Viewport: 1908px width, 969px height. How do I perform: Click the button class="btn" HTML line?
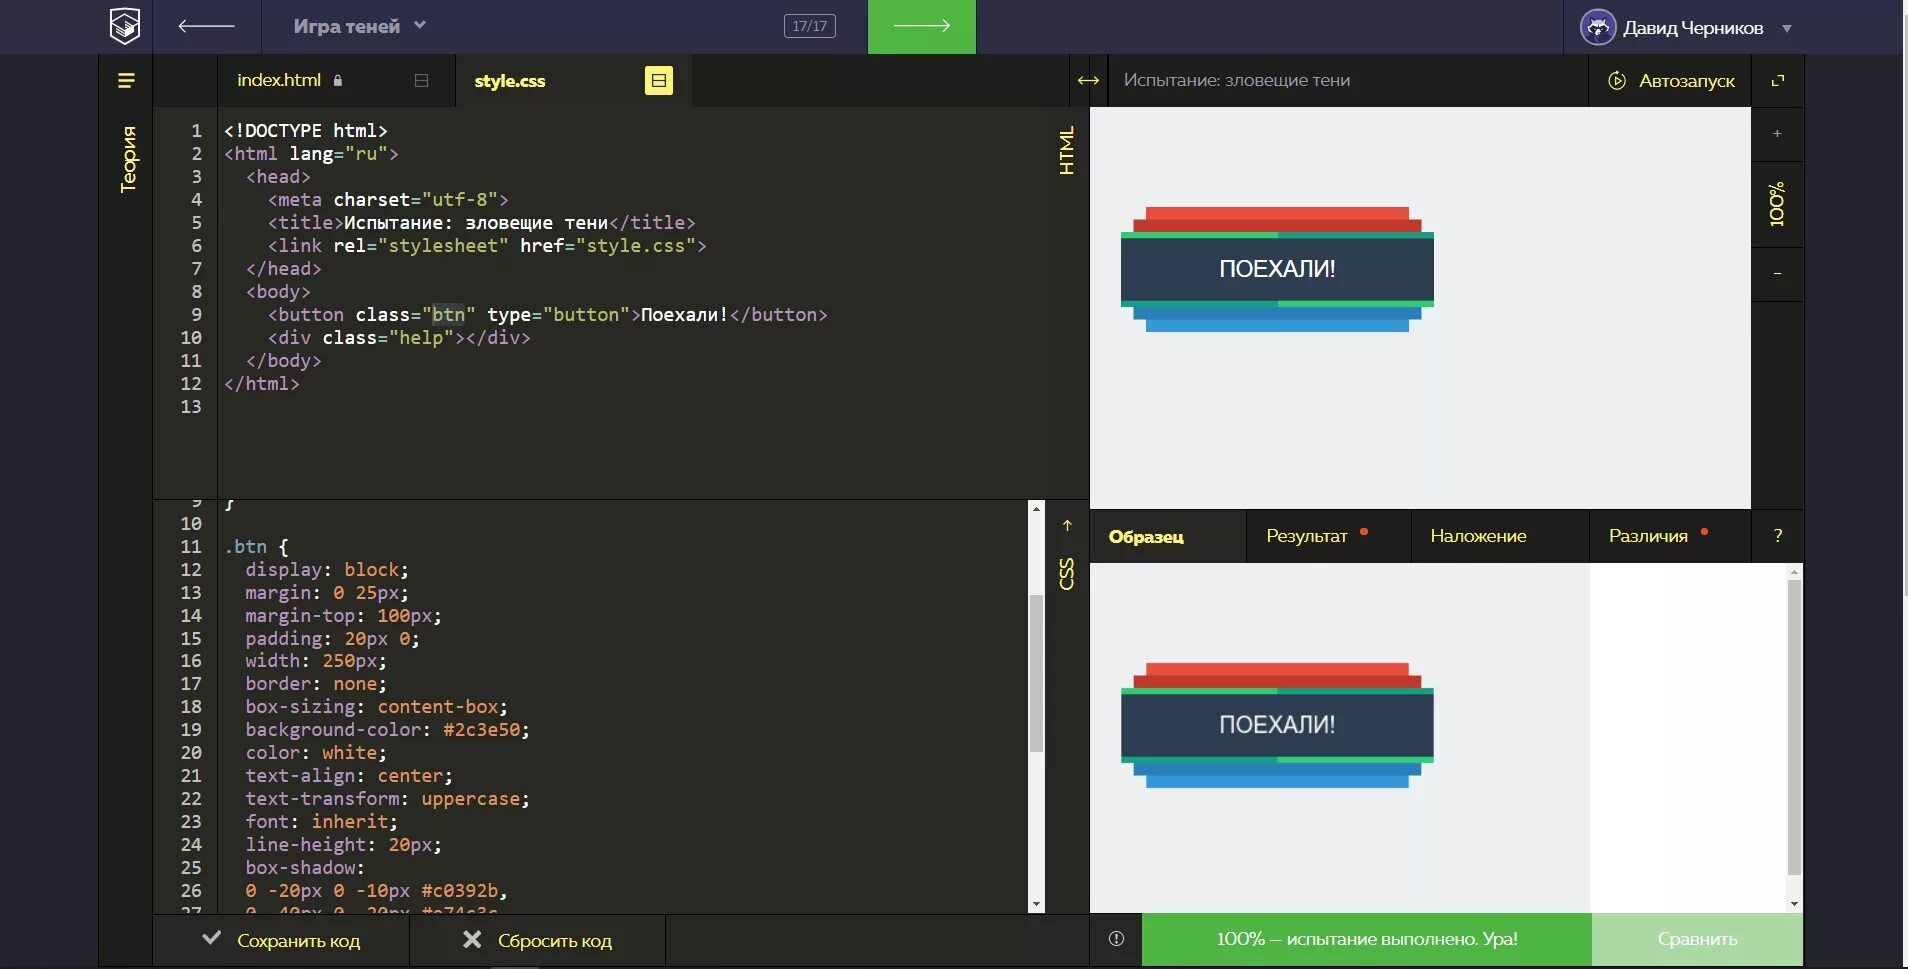coord(547,315)
